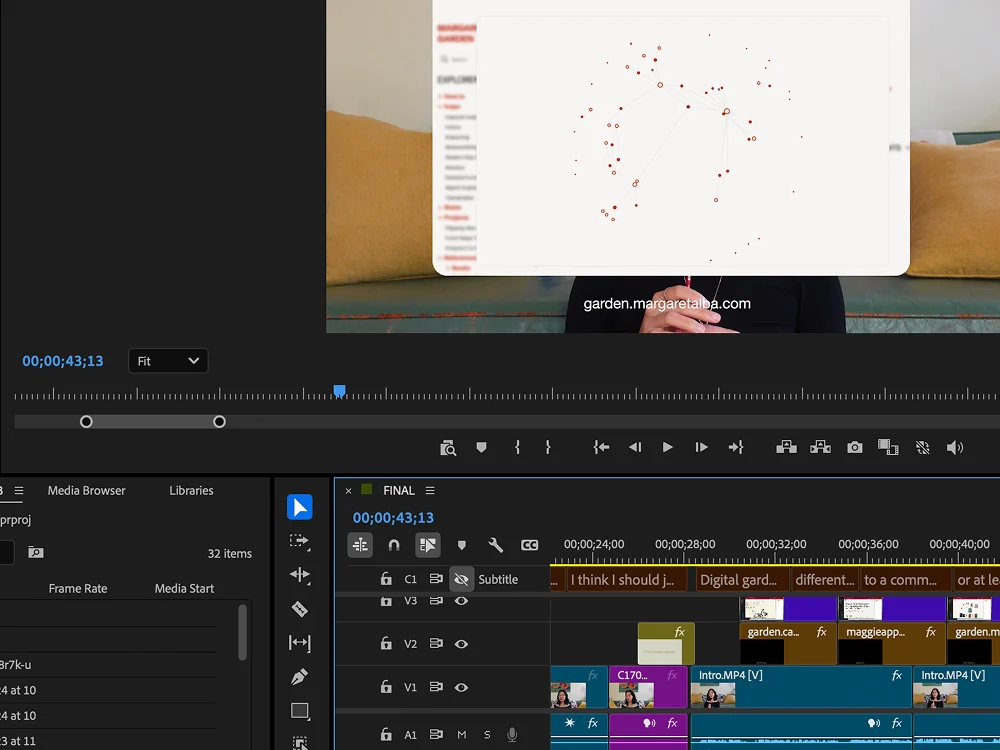Toggle Snap in Timeline magnet
Screen dimensions: 1000x750
pos(394,545)
